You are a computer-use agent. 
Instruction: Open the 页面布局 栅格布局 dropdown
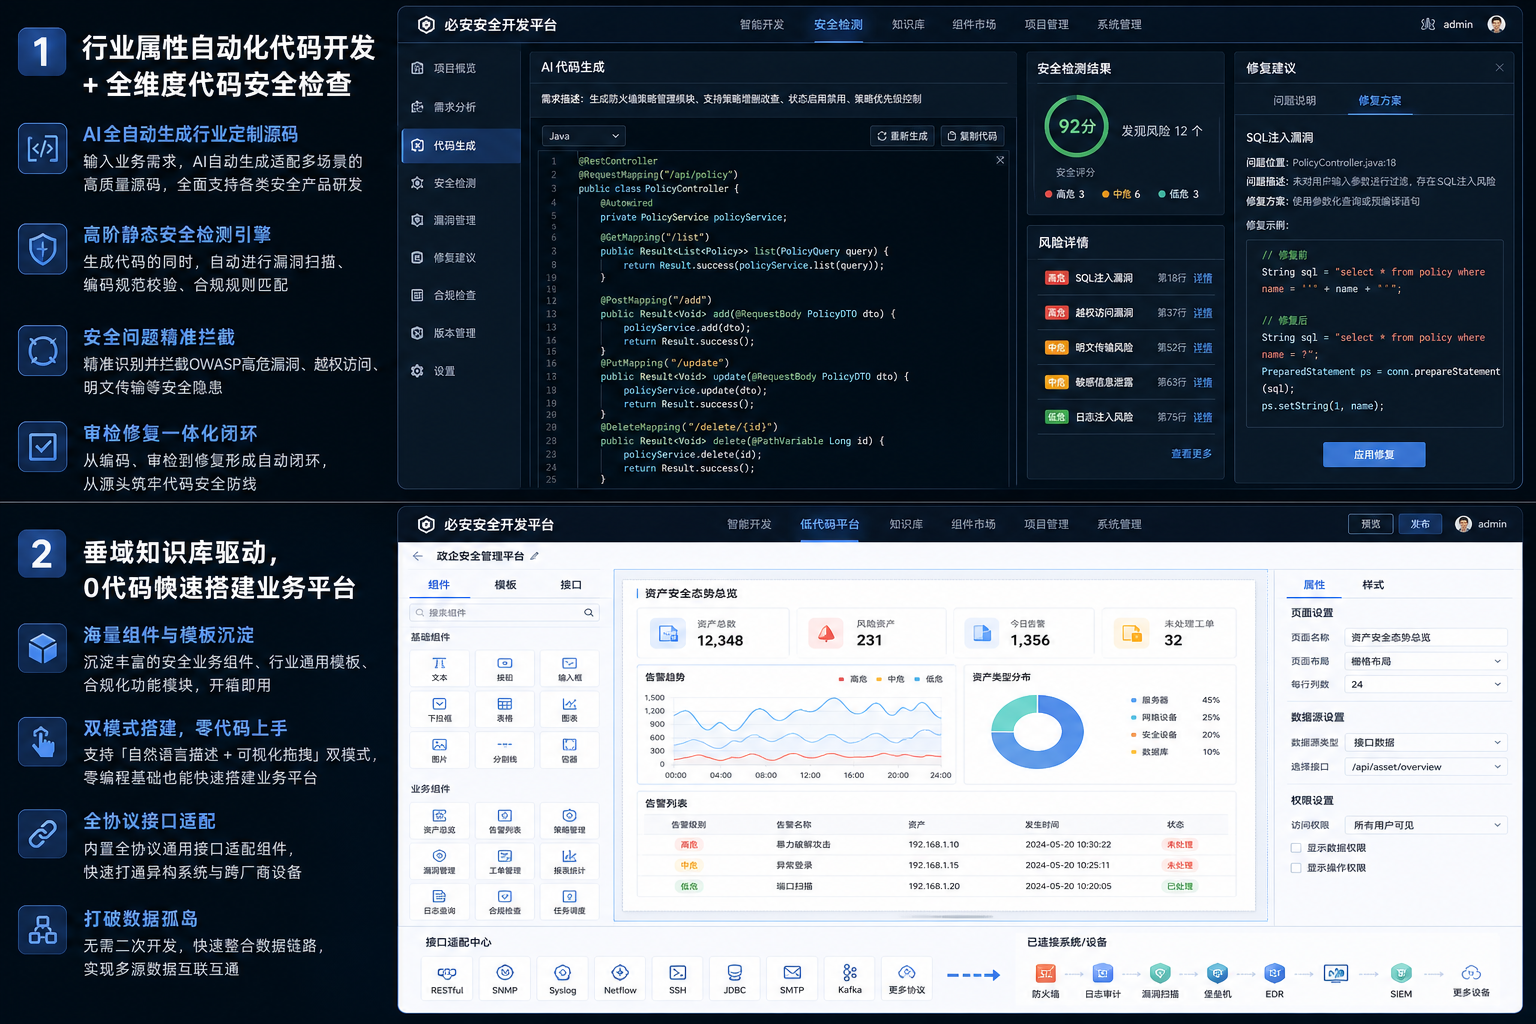tap(1426, 661)
